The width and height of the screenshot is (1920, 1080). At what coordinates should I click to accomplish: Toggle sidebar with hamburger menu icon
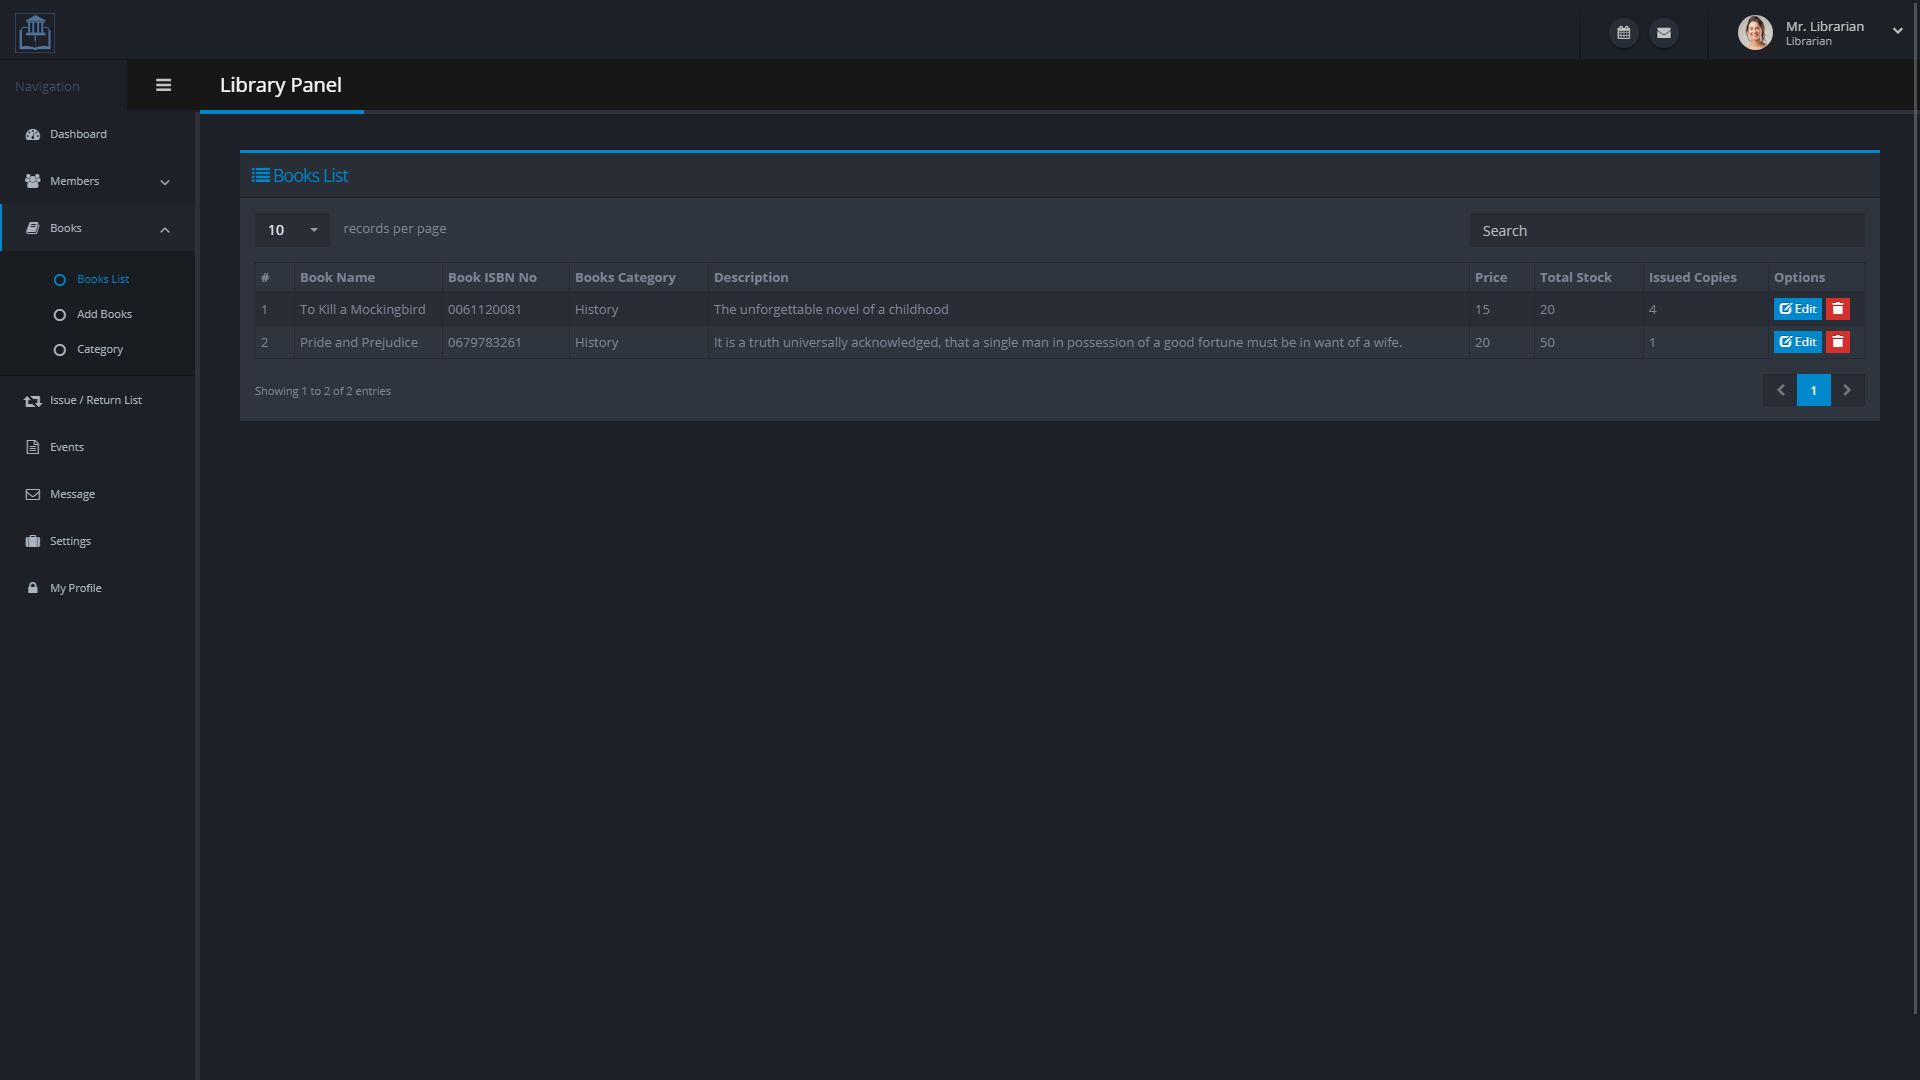(163, 85)
